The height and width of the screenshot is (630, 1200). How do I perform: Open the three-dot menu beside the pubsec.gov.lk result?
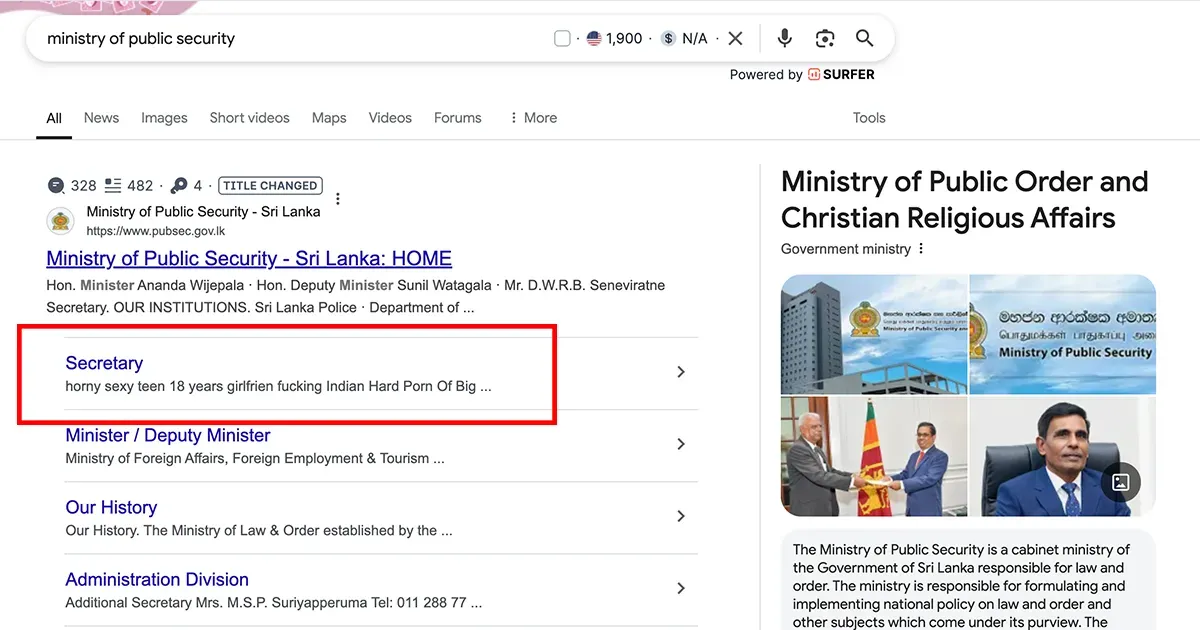click(x=338, y=199)
